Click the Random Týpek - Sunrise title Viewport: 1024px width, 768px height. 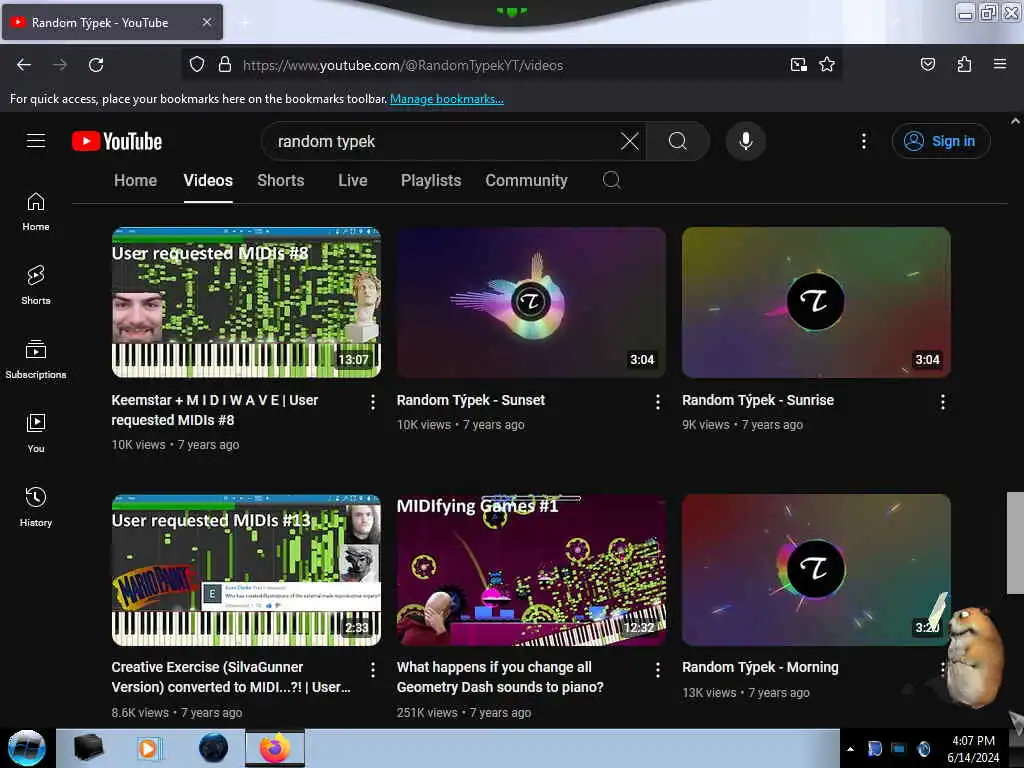pos(758,400)
